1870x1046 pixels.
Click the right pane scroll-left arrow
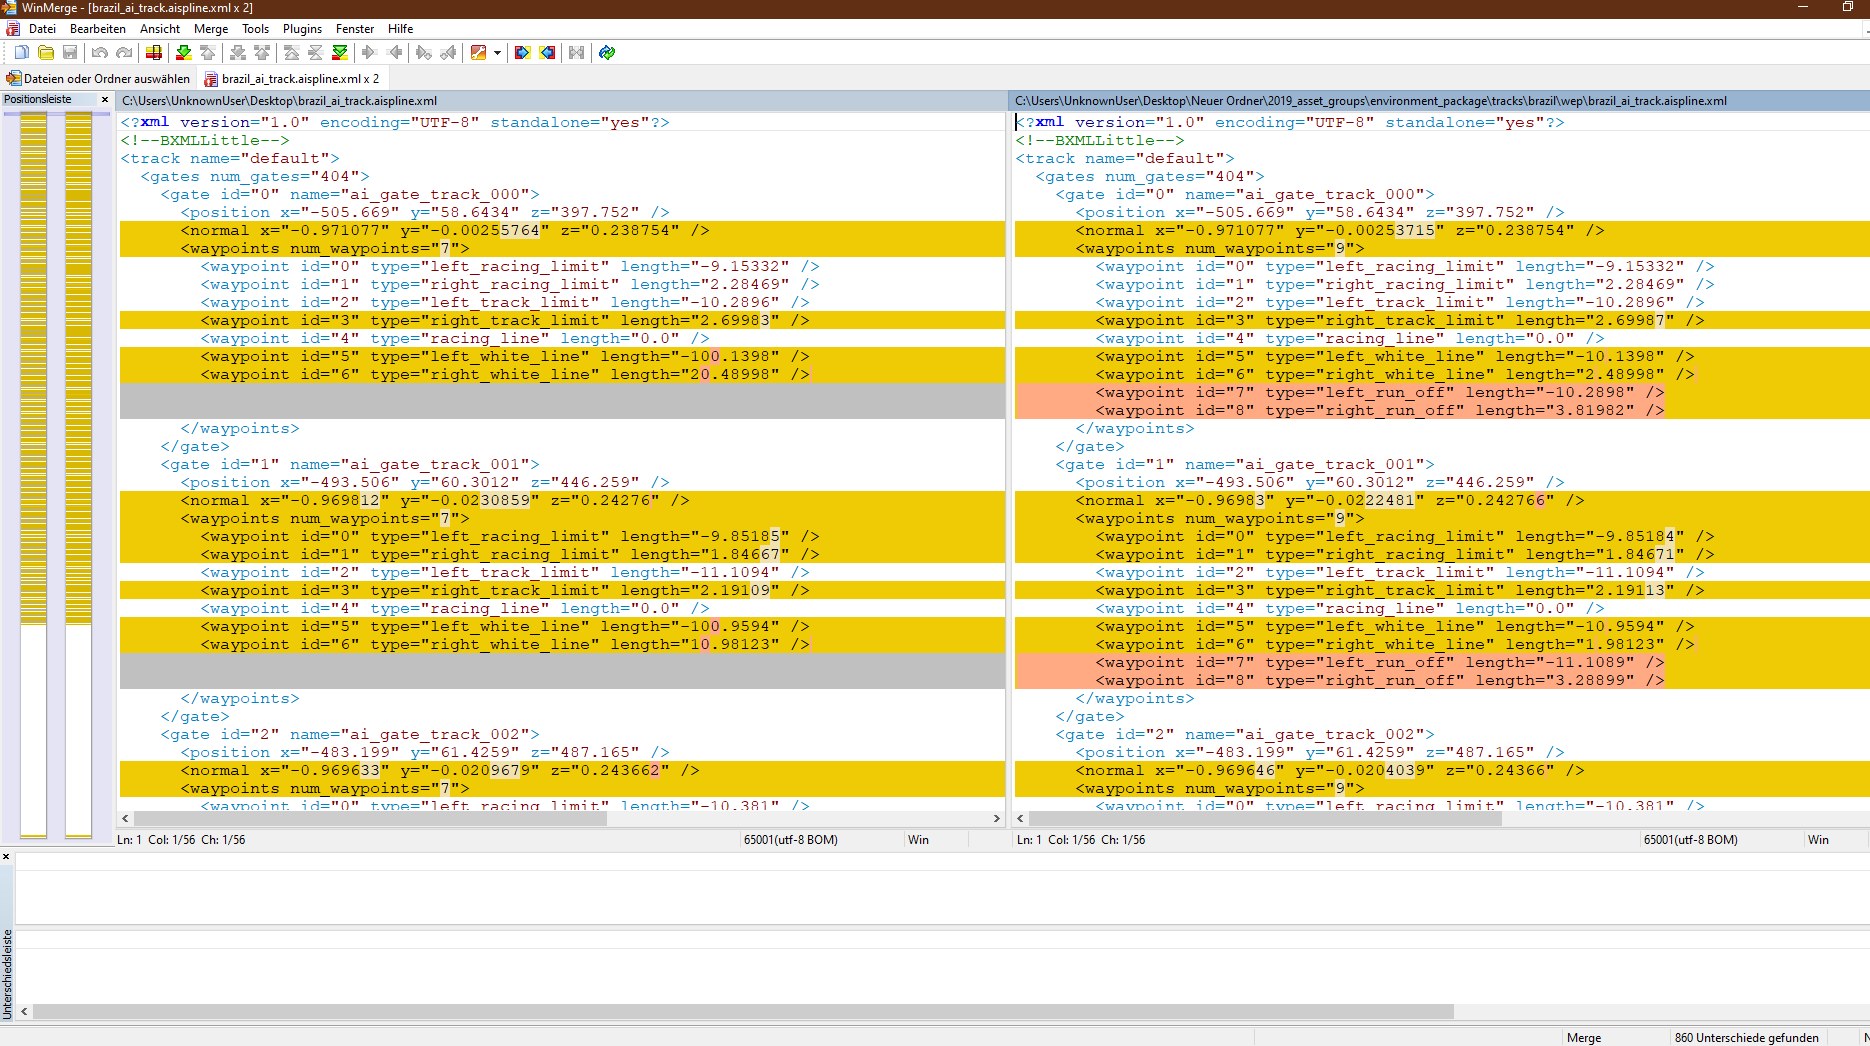1020,818
